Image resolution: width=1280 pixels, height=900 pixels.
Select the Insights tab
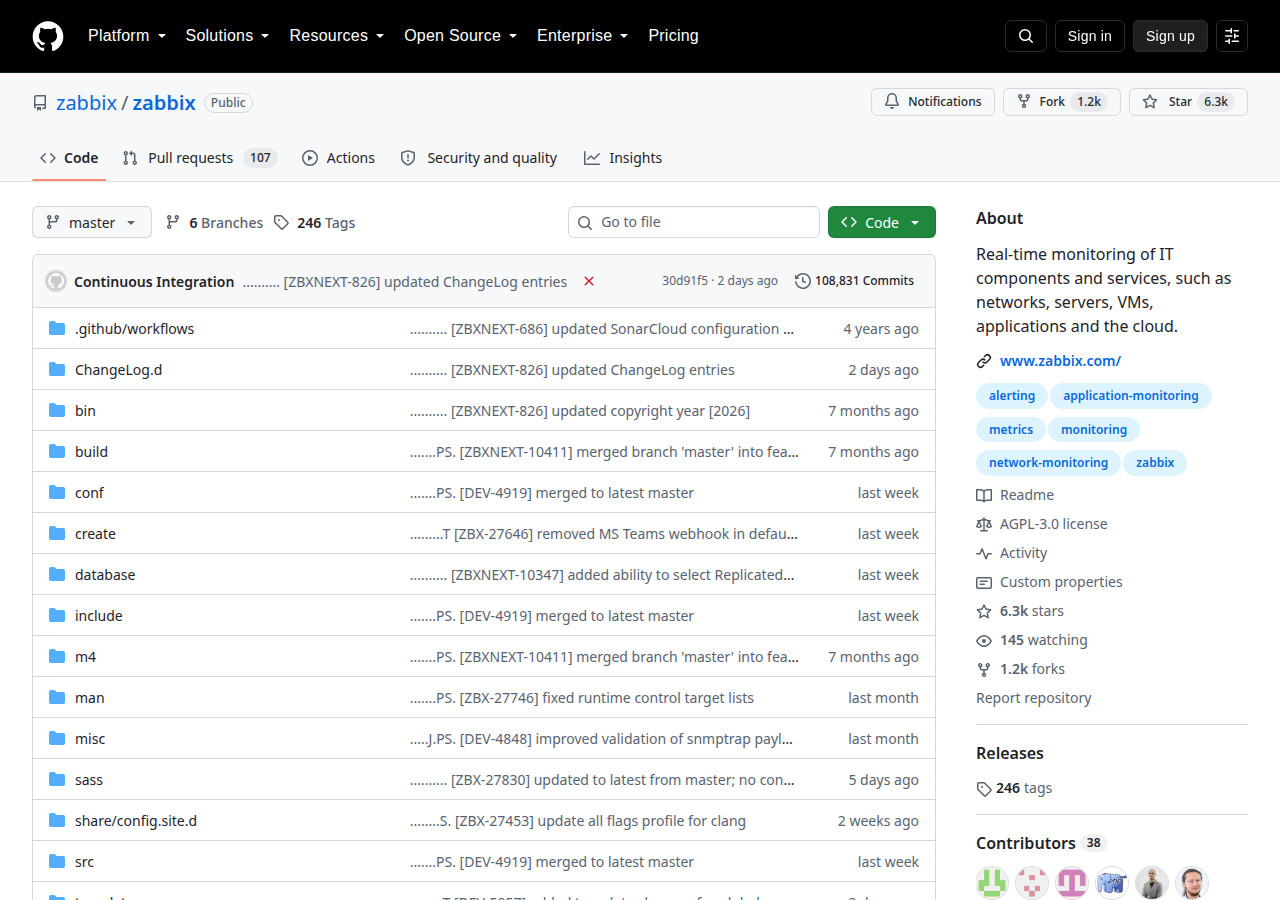tap(623, 158)
